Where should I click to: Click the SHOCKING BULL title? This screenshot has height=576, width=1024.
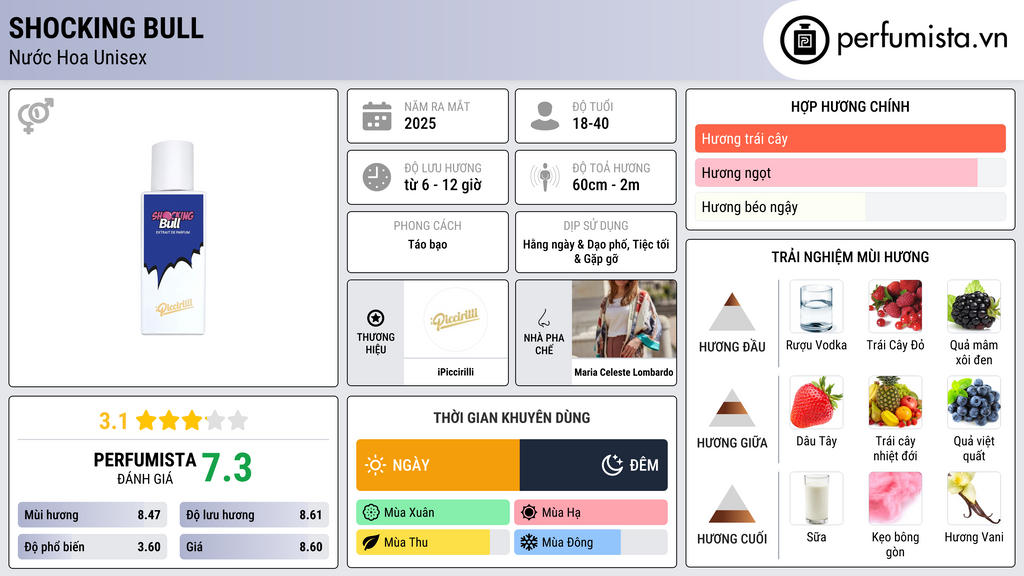(x=106, y=28)
